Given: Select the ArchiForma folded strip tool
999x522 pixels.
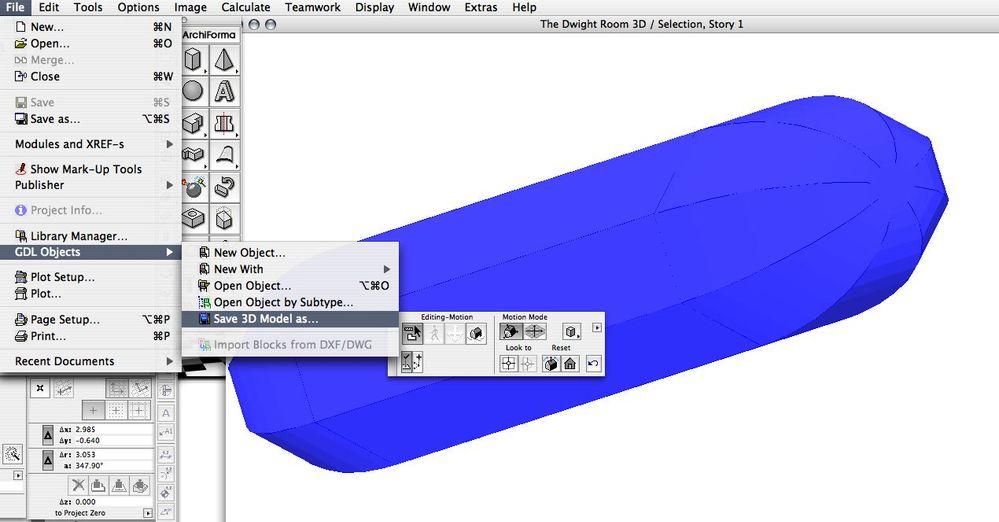Looking at the screenshot, I should pyautogui.click(x=194, y=154).
